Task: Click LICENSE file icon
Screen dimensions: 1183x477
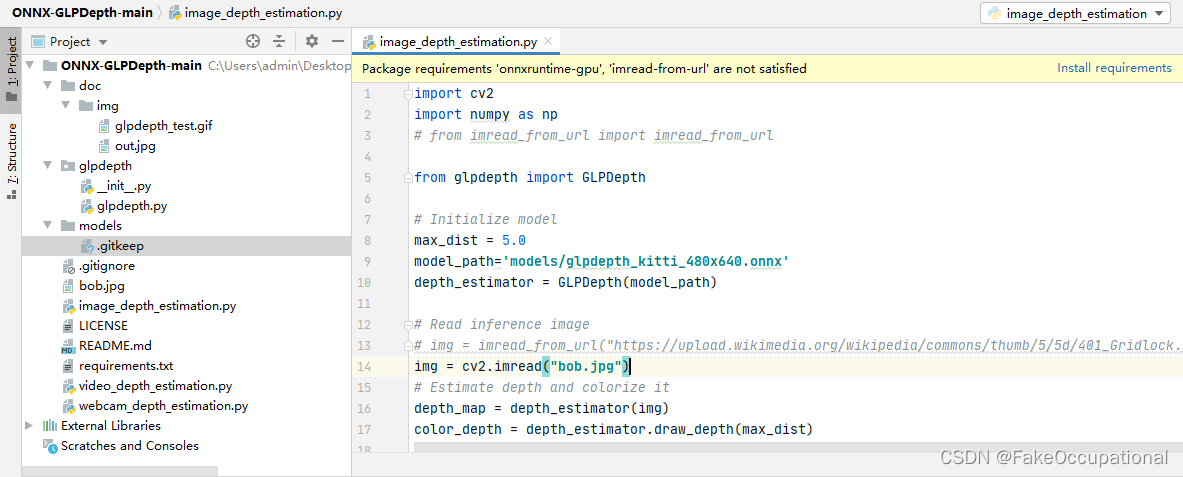Action: point(69,326)
